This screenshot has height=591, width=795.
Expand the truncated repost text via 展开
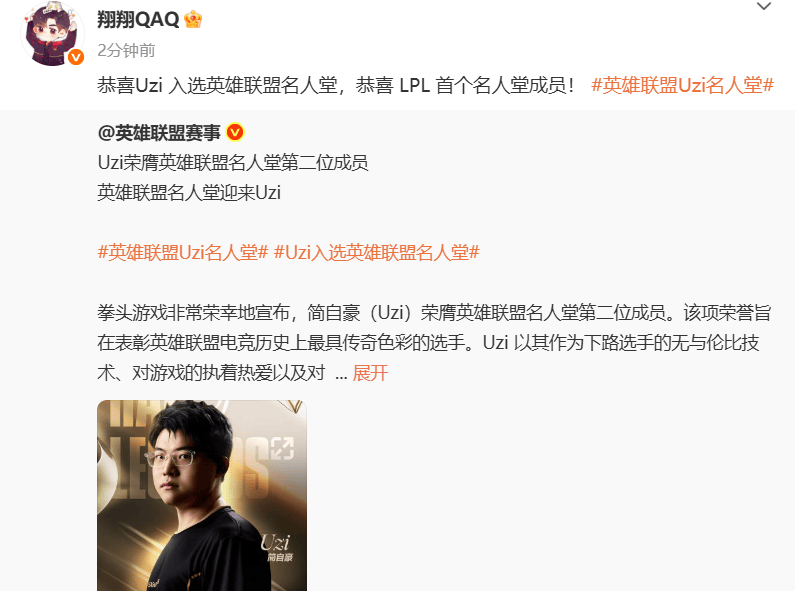tap(370, 373)
